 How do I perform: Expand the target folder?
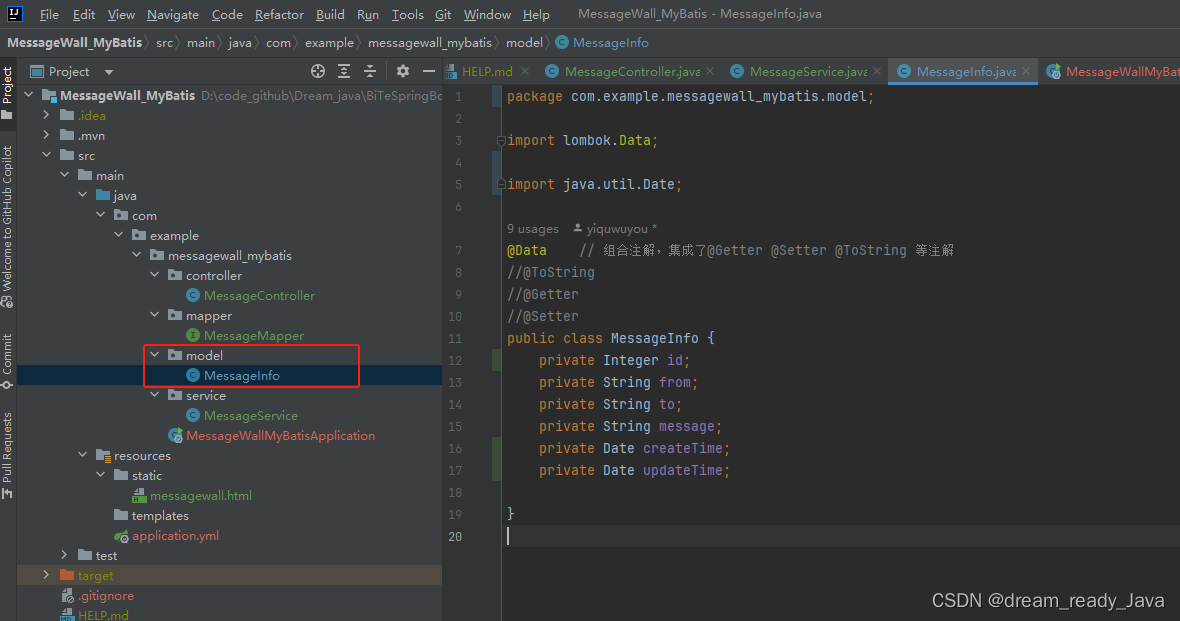47,576
